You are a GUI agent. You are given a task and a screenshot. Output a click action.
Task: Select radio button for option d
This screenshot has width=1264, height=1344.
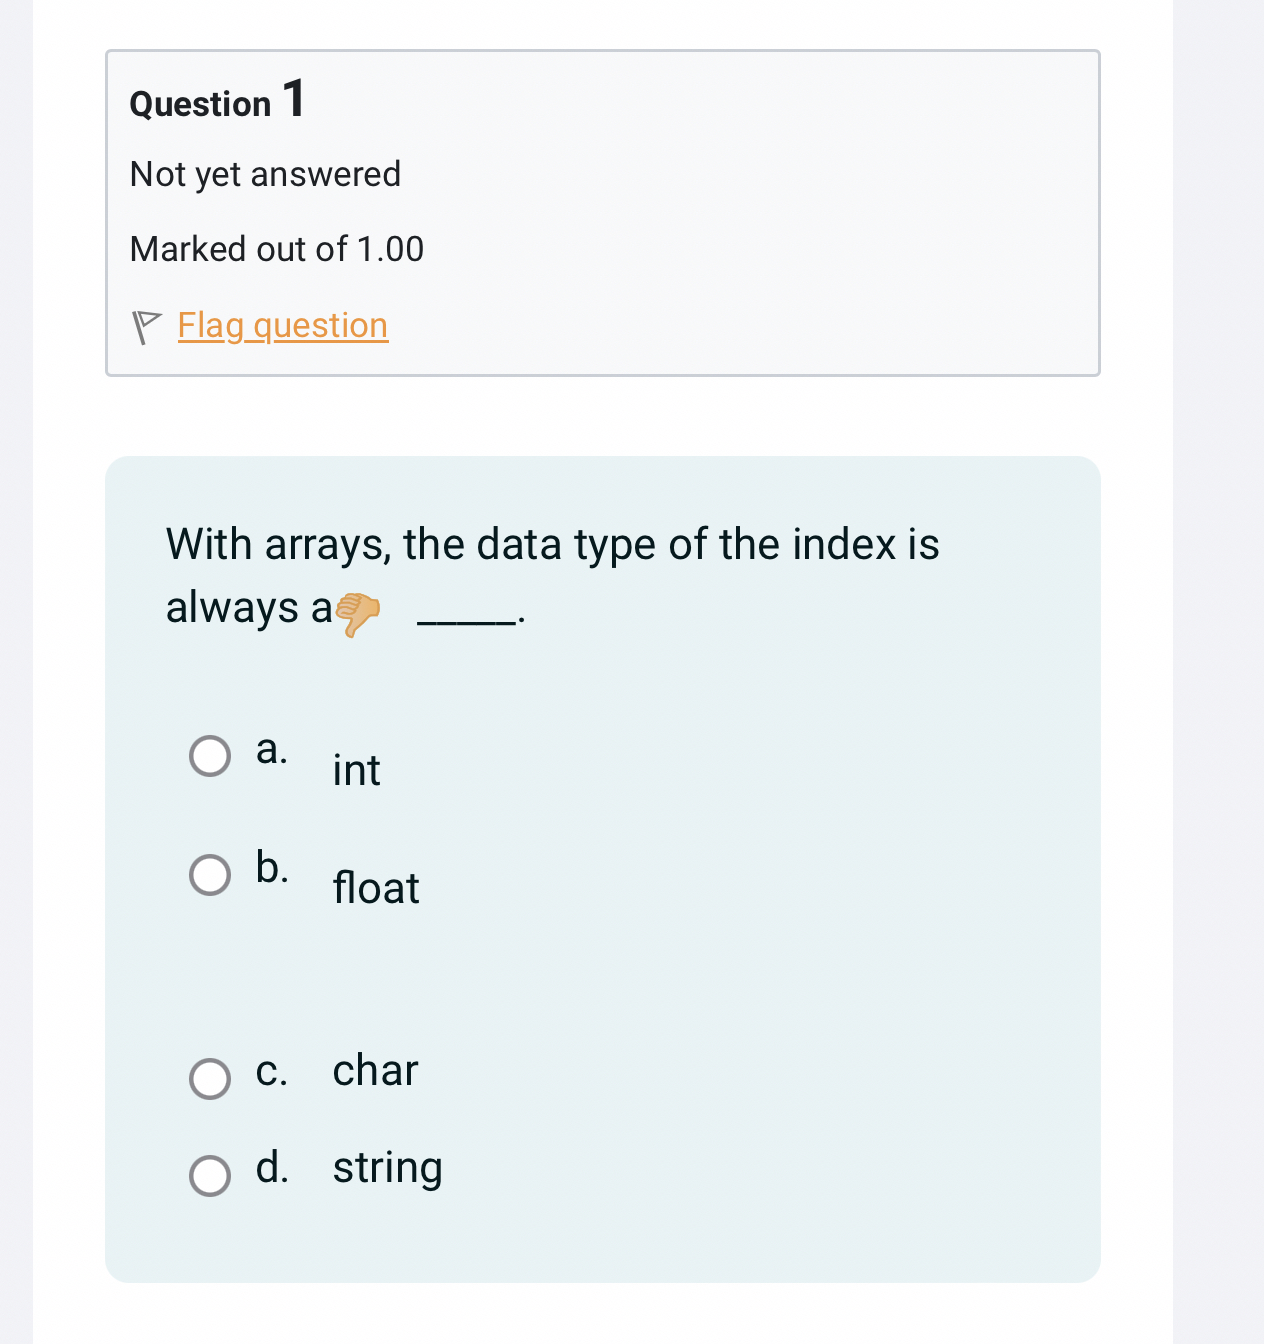[210, 1173]
